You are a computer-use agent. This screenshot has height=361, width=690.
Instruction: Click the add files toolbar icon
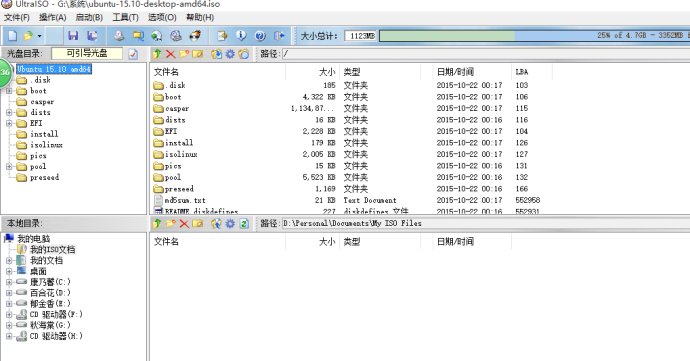click(x=222, y=36)
